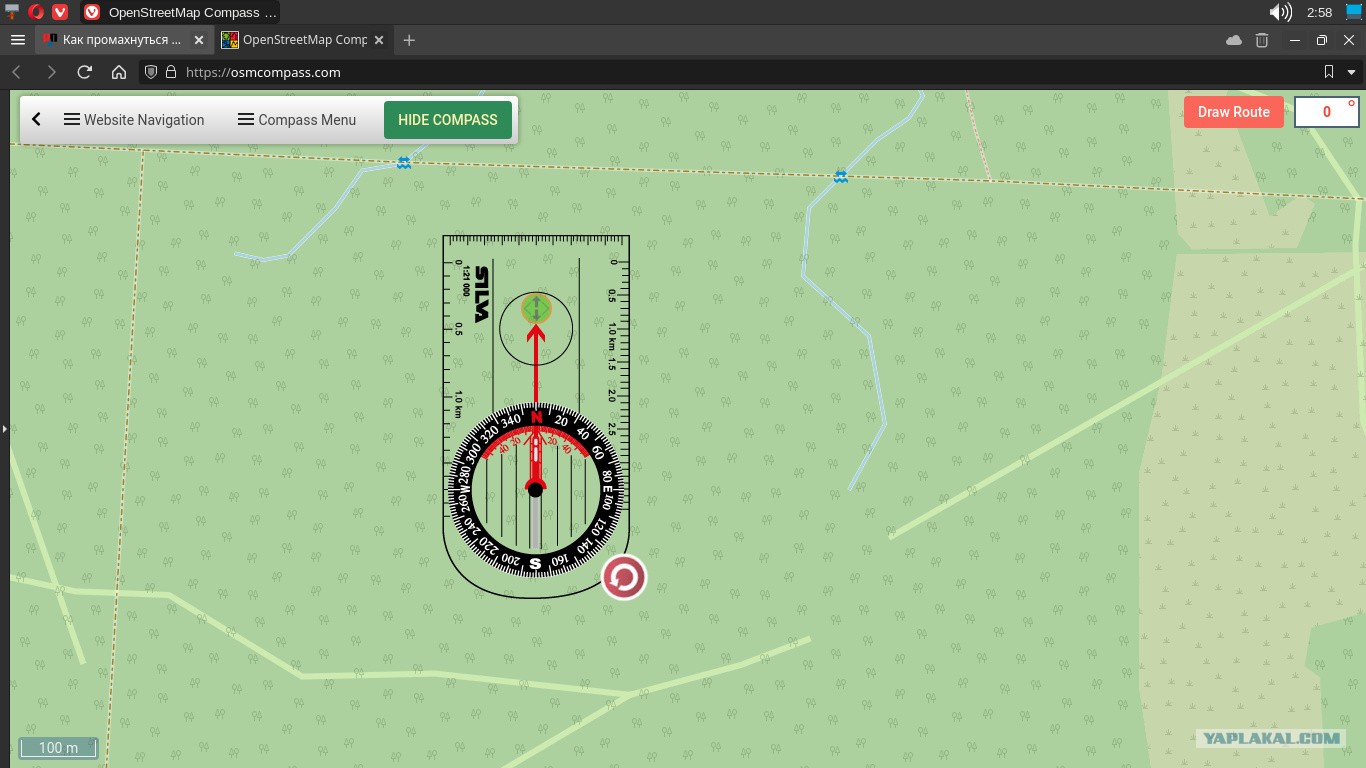1366x768 pixels.
Task: Click the back chevron in the page toolbar
Action: click(37, 119)
